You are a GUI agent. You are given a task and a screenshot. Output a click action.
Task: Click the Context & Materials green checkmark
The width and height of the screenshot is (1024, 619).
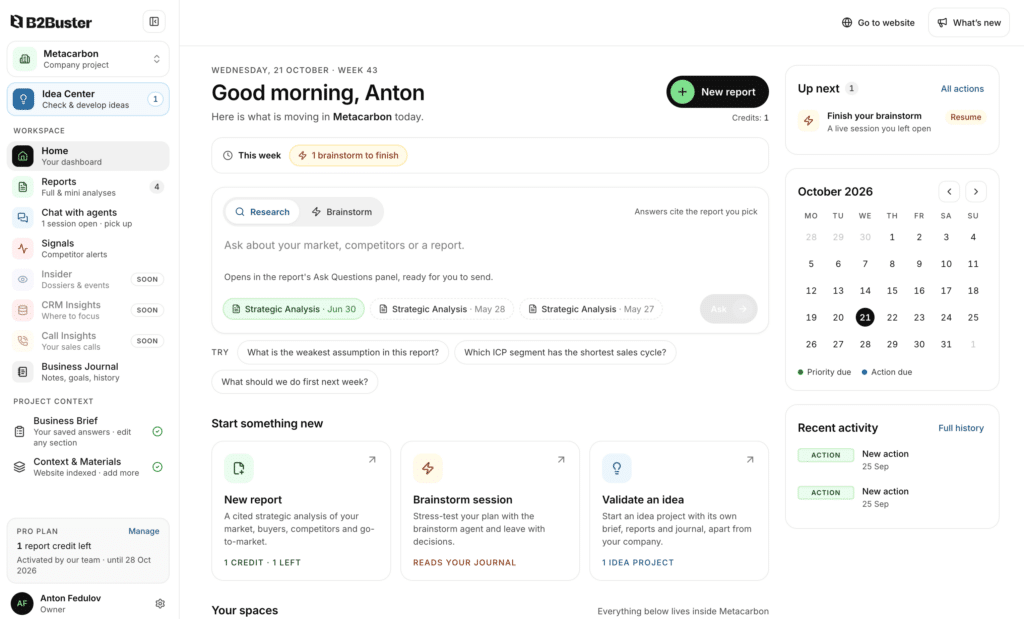(x=157, y=467)
